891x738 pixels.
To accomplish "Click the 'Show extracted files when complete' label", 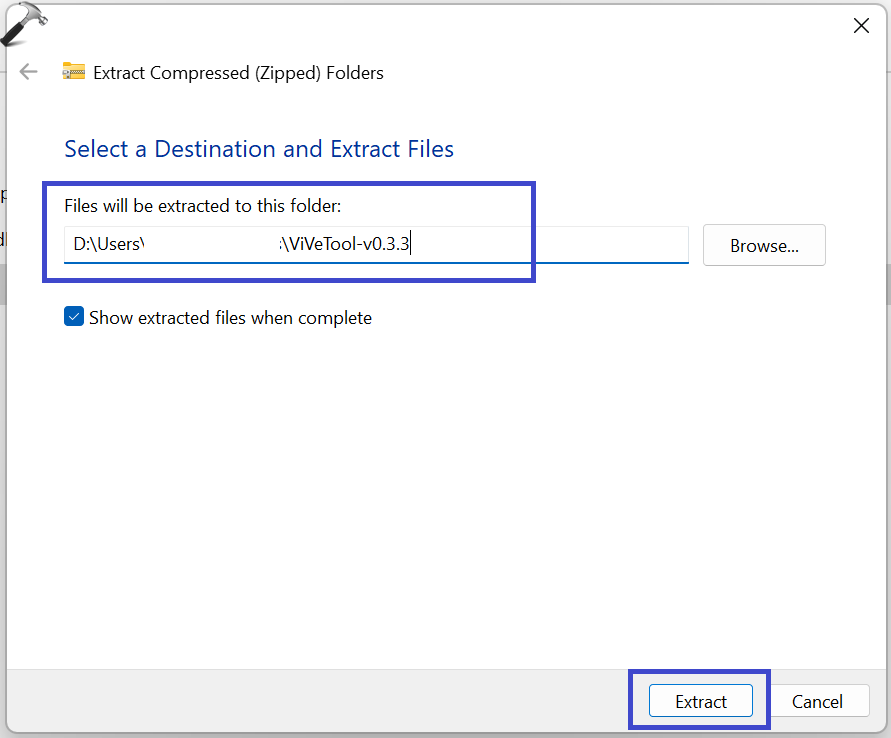I will tap(230, 318).
